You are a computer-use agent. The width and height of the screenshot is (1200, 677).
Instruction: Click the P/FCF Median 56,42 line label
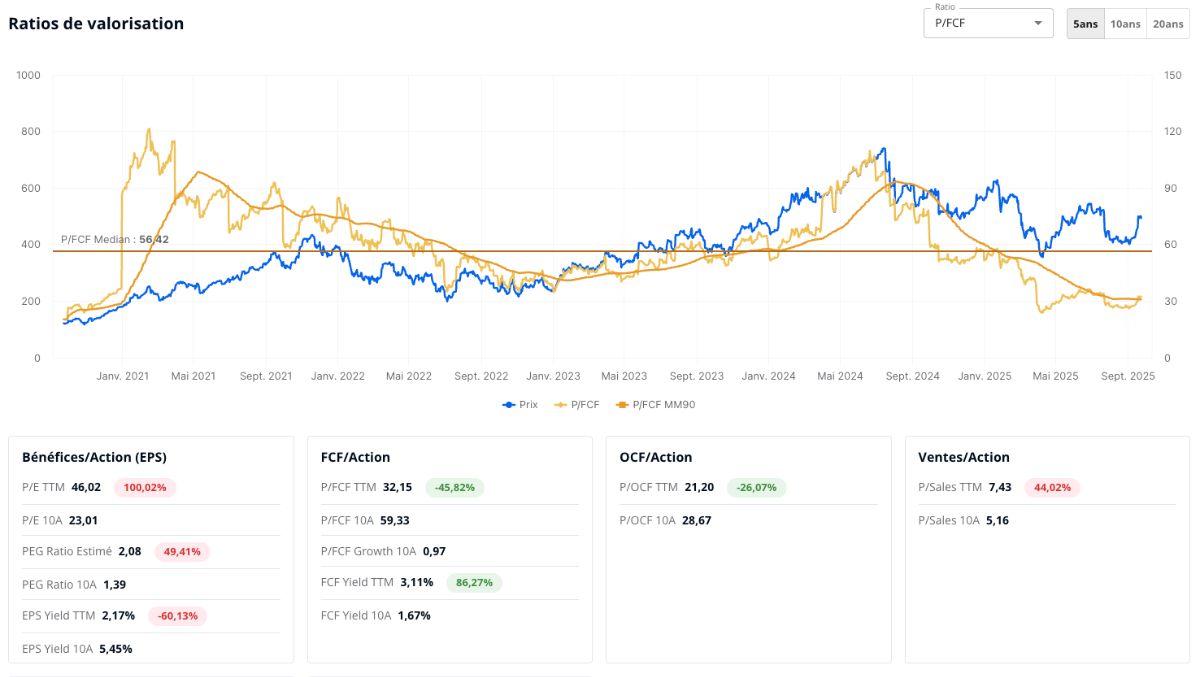[115, 240]
